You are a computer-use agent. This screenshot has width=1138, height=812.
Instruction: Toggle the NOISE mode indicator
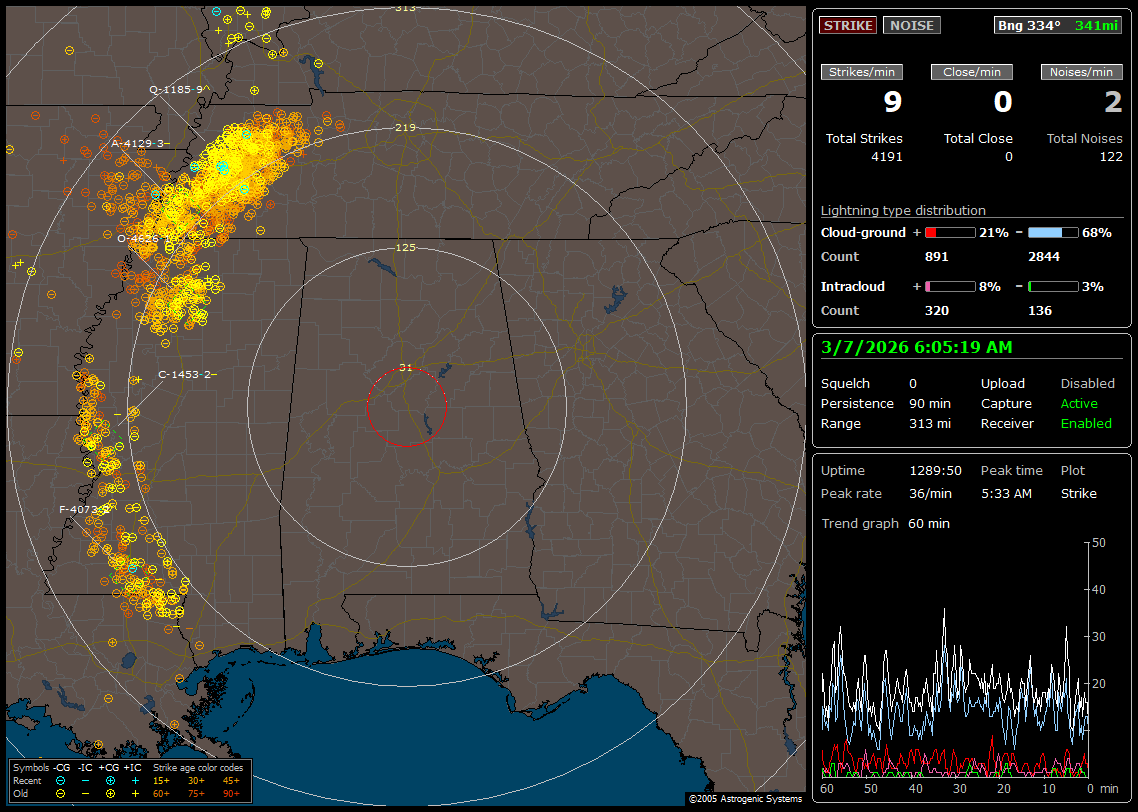[x=911, y=25]
